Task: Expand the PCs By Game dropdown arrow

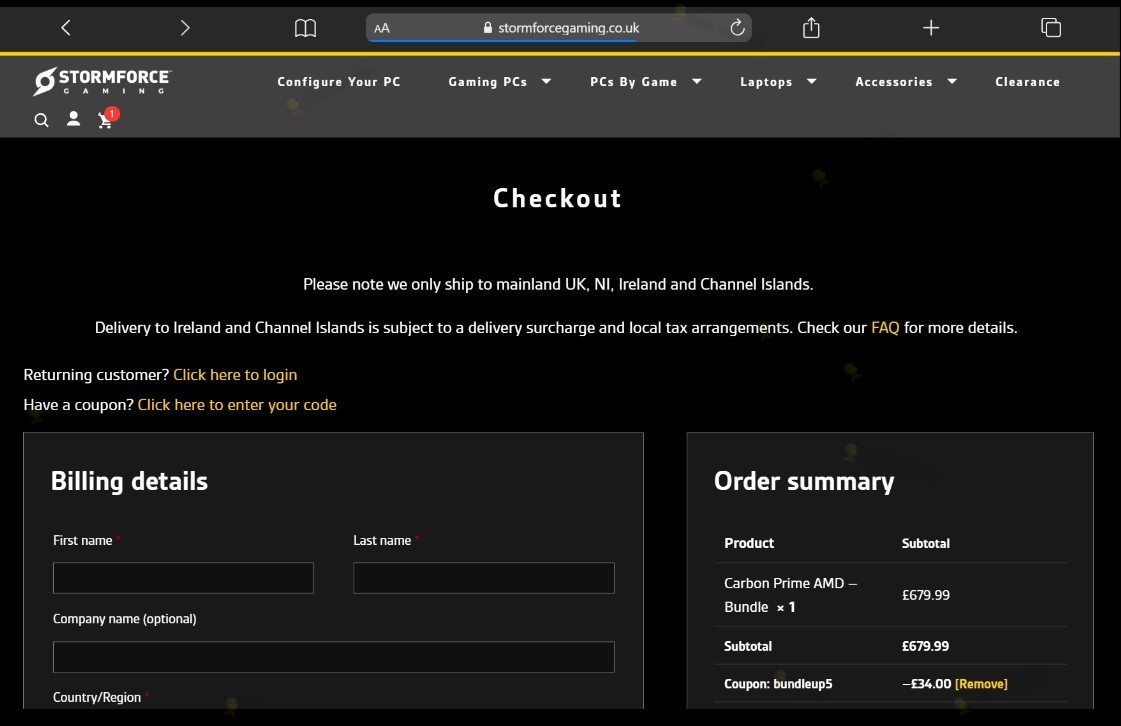Action: tap(696, 82)
